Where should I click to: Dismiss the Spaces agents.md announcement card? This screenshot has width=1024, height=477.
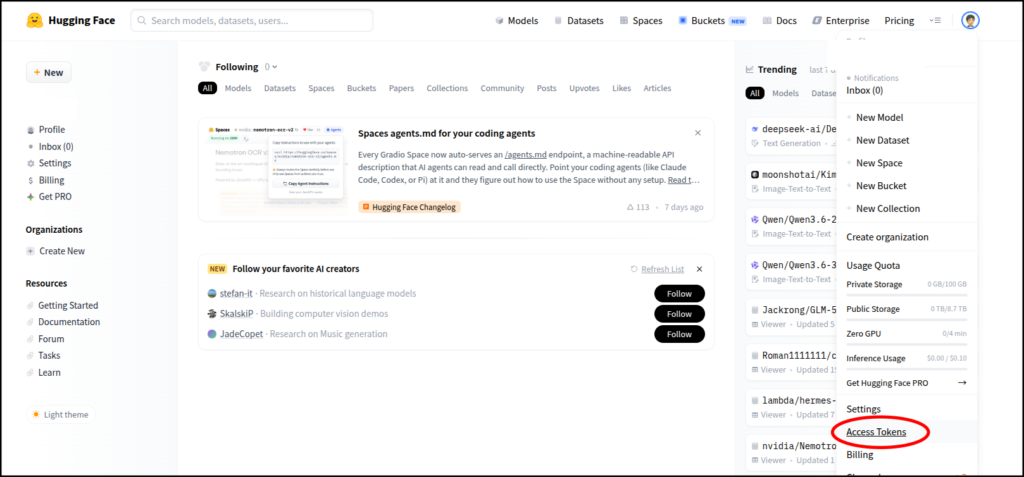698,133
